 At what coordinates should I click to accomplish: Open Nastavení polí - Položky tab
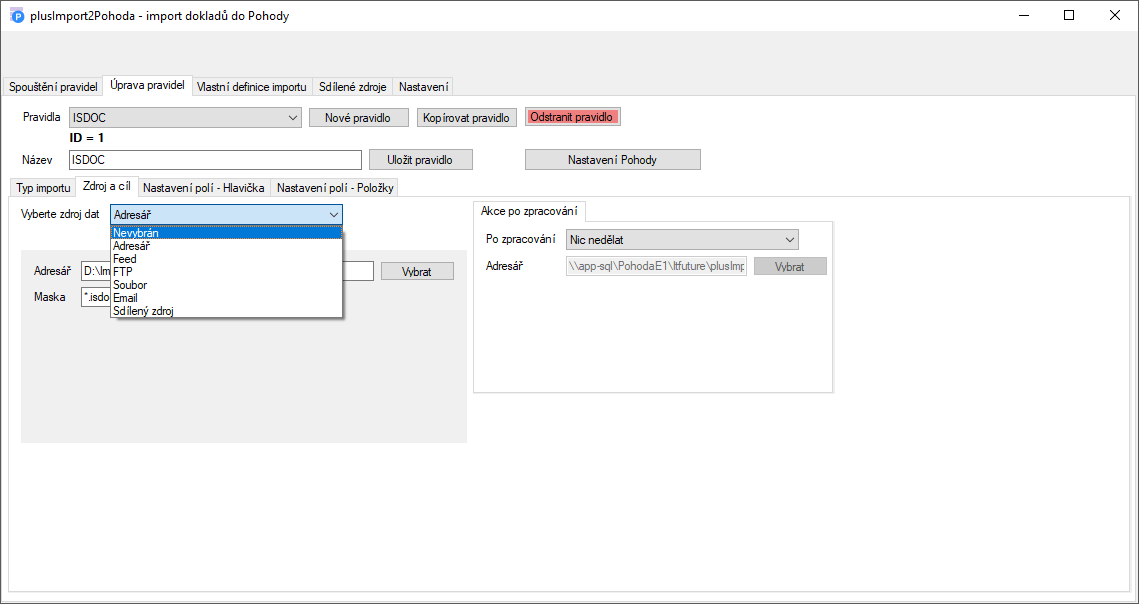coord(335,188)
